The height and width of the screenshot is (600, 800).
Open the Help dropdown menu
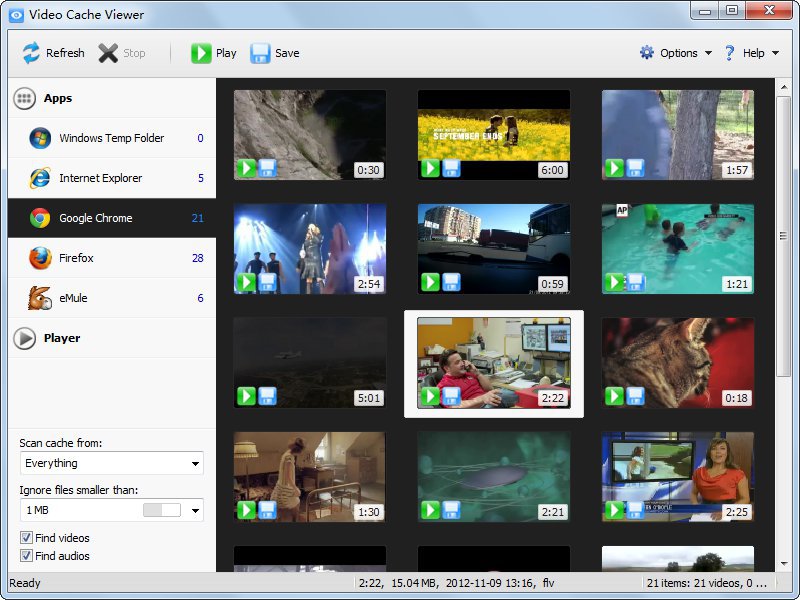coord(752,53)
